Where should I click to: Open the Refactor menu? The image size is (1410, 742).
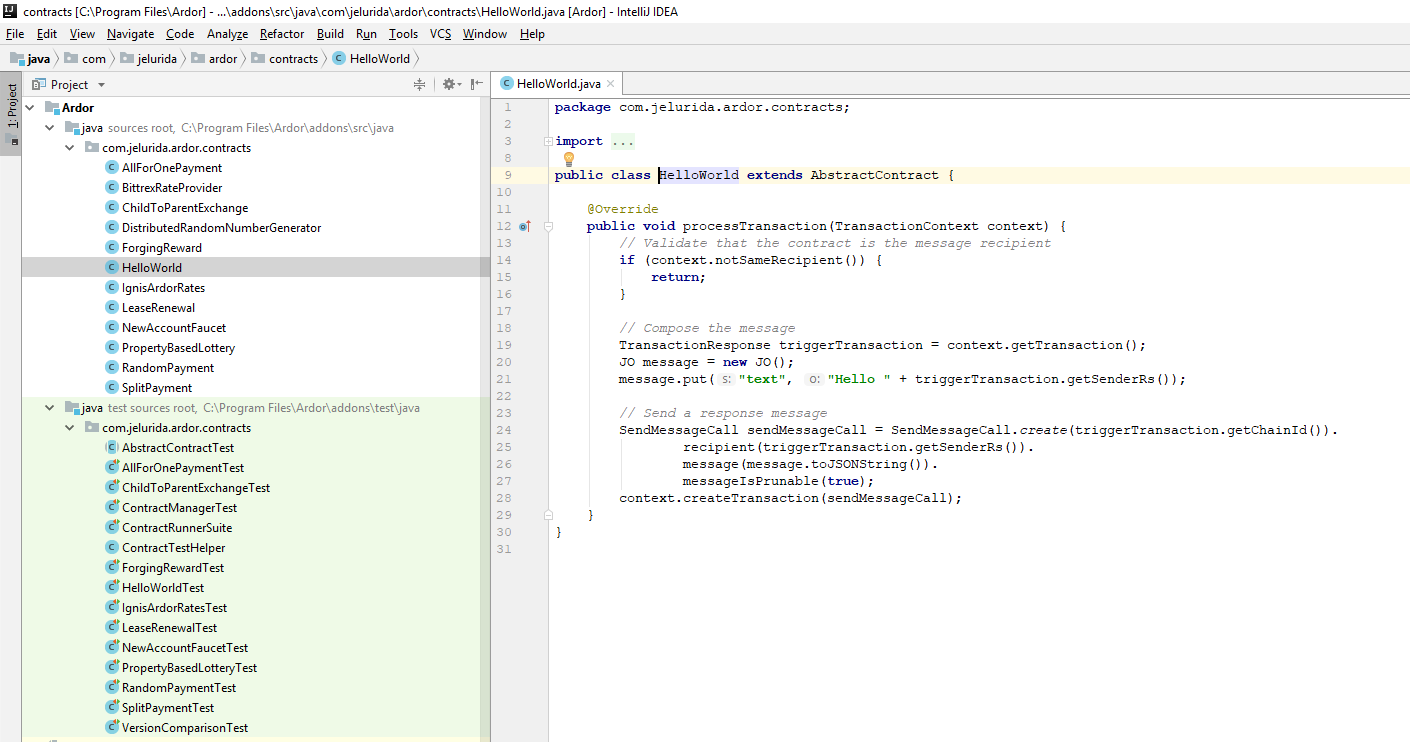pos(281,33)
